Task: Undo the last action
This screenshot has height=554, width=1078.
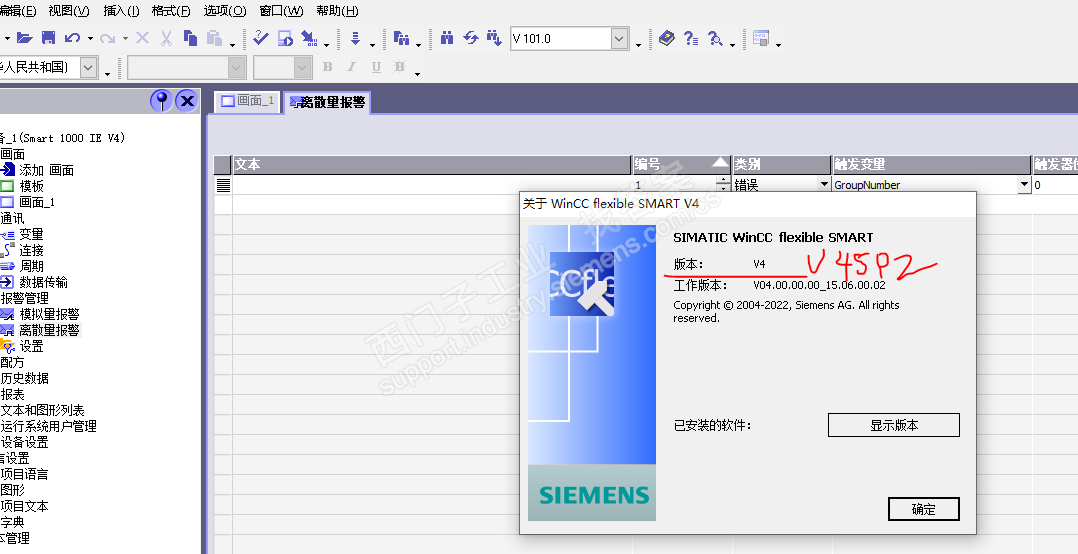Action: pos(72,38)
